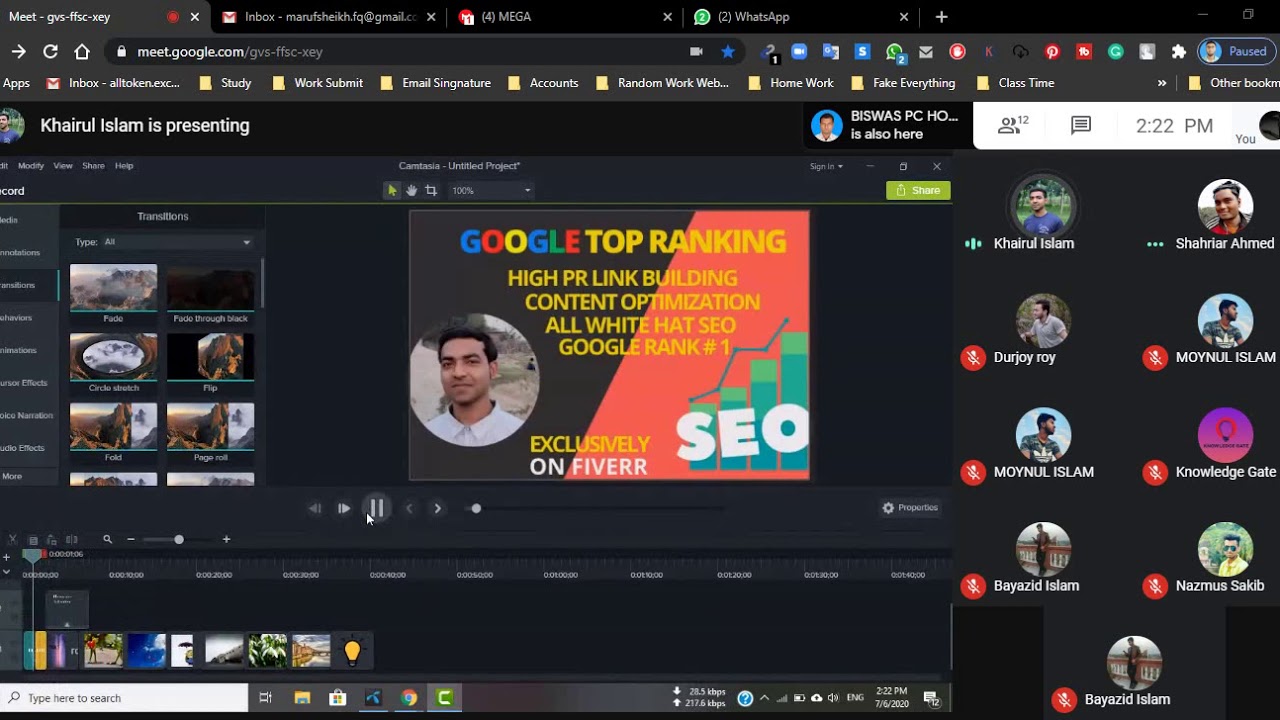
Task: Click the timeline playhead marker
Action: 33,554
